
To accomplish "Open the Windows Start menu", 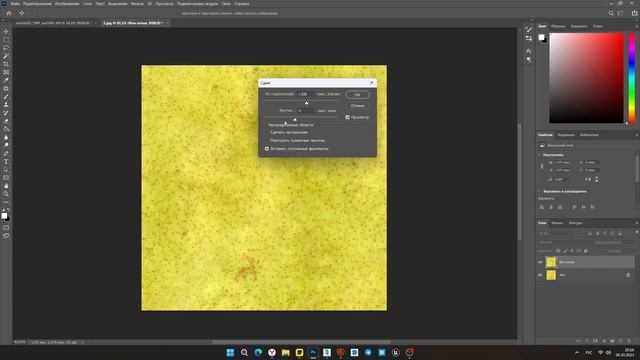I will click(x=230, y=353).
